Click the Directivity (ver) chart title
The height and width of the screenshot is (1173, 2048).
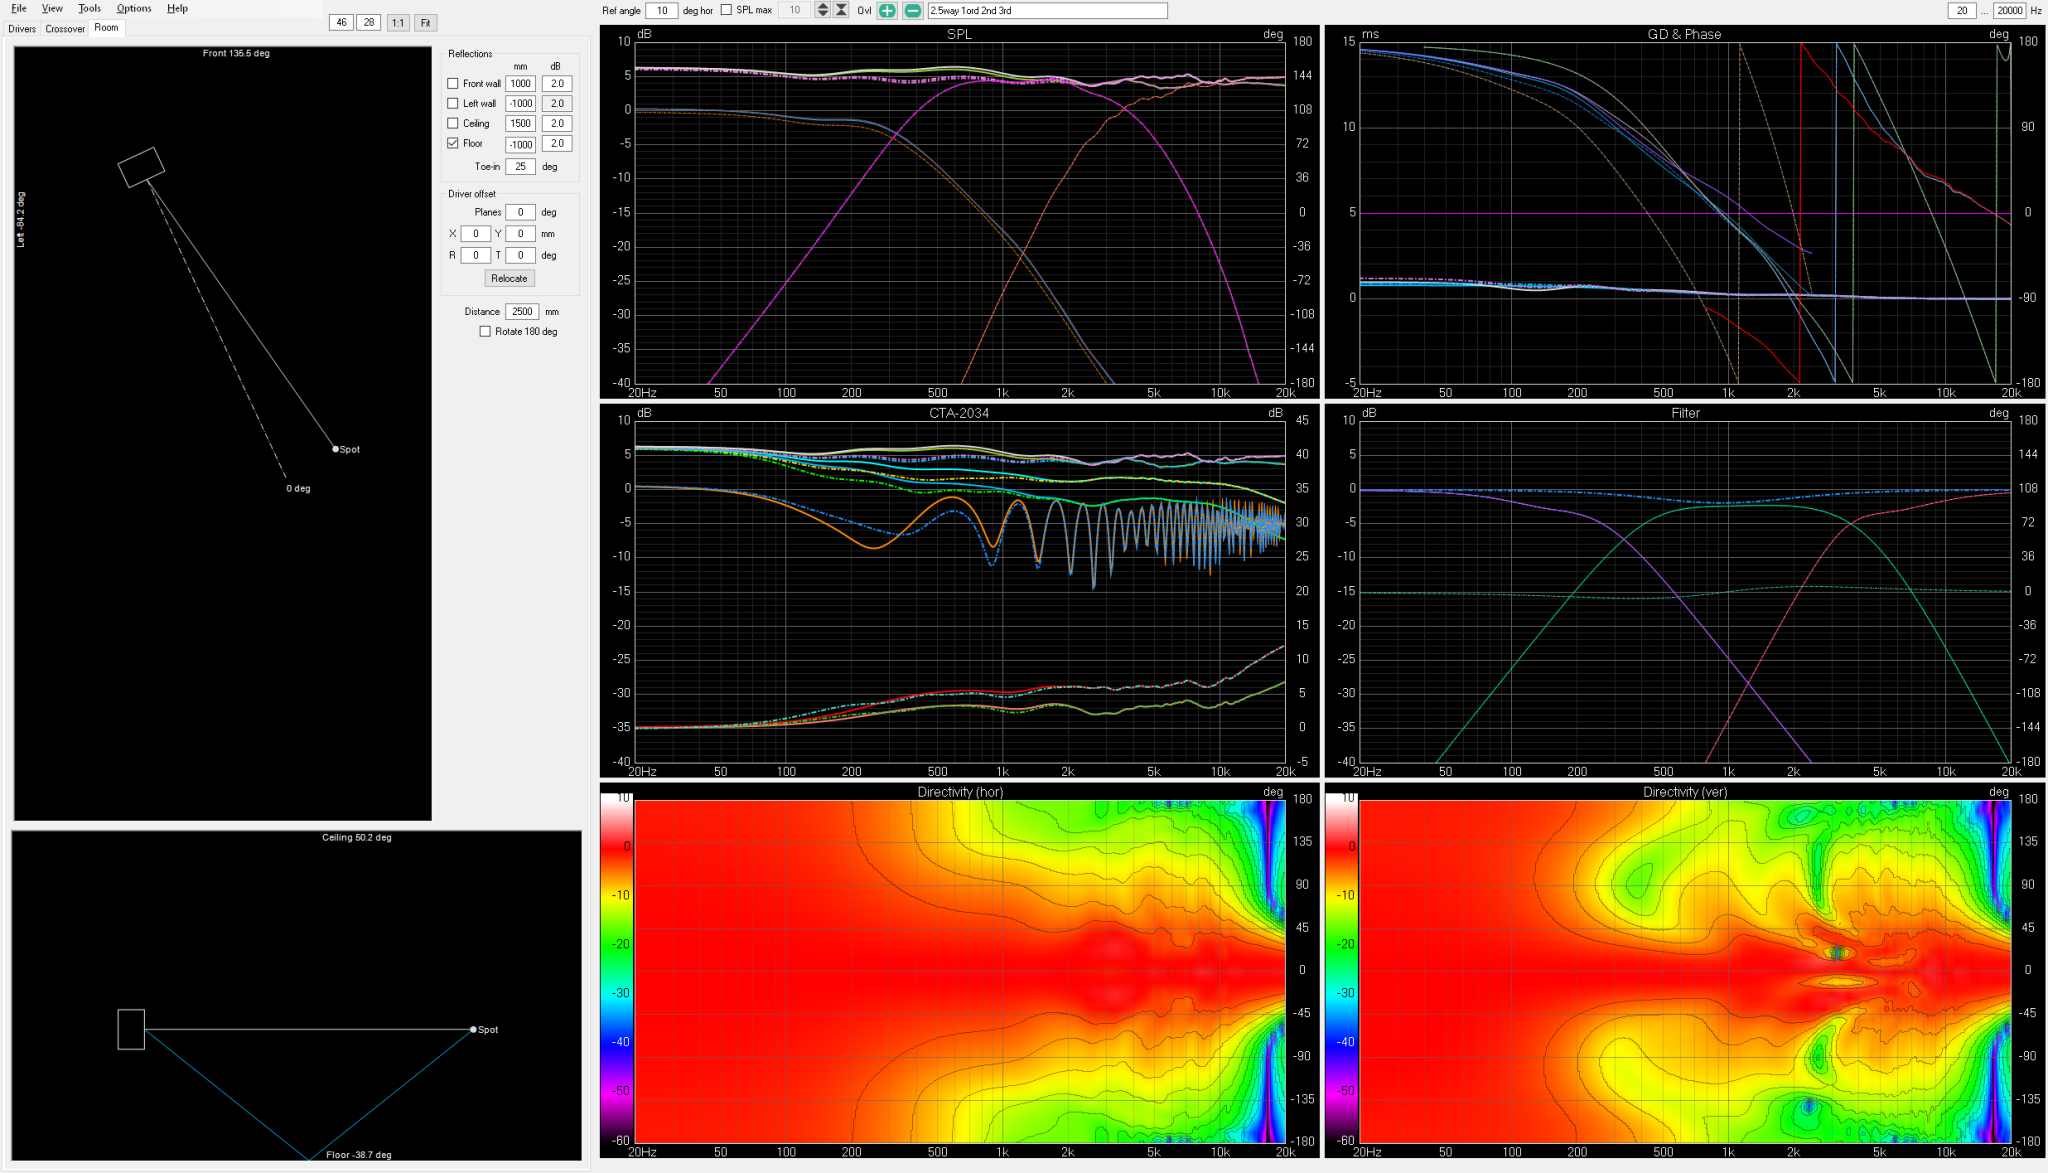1685,792
